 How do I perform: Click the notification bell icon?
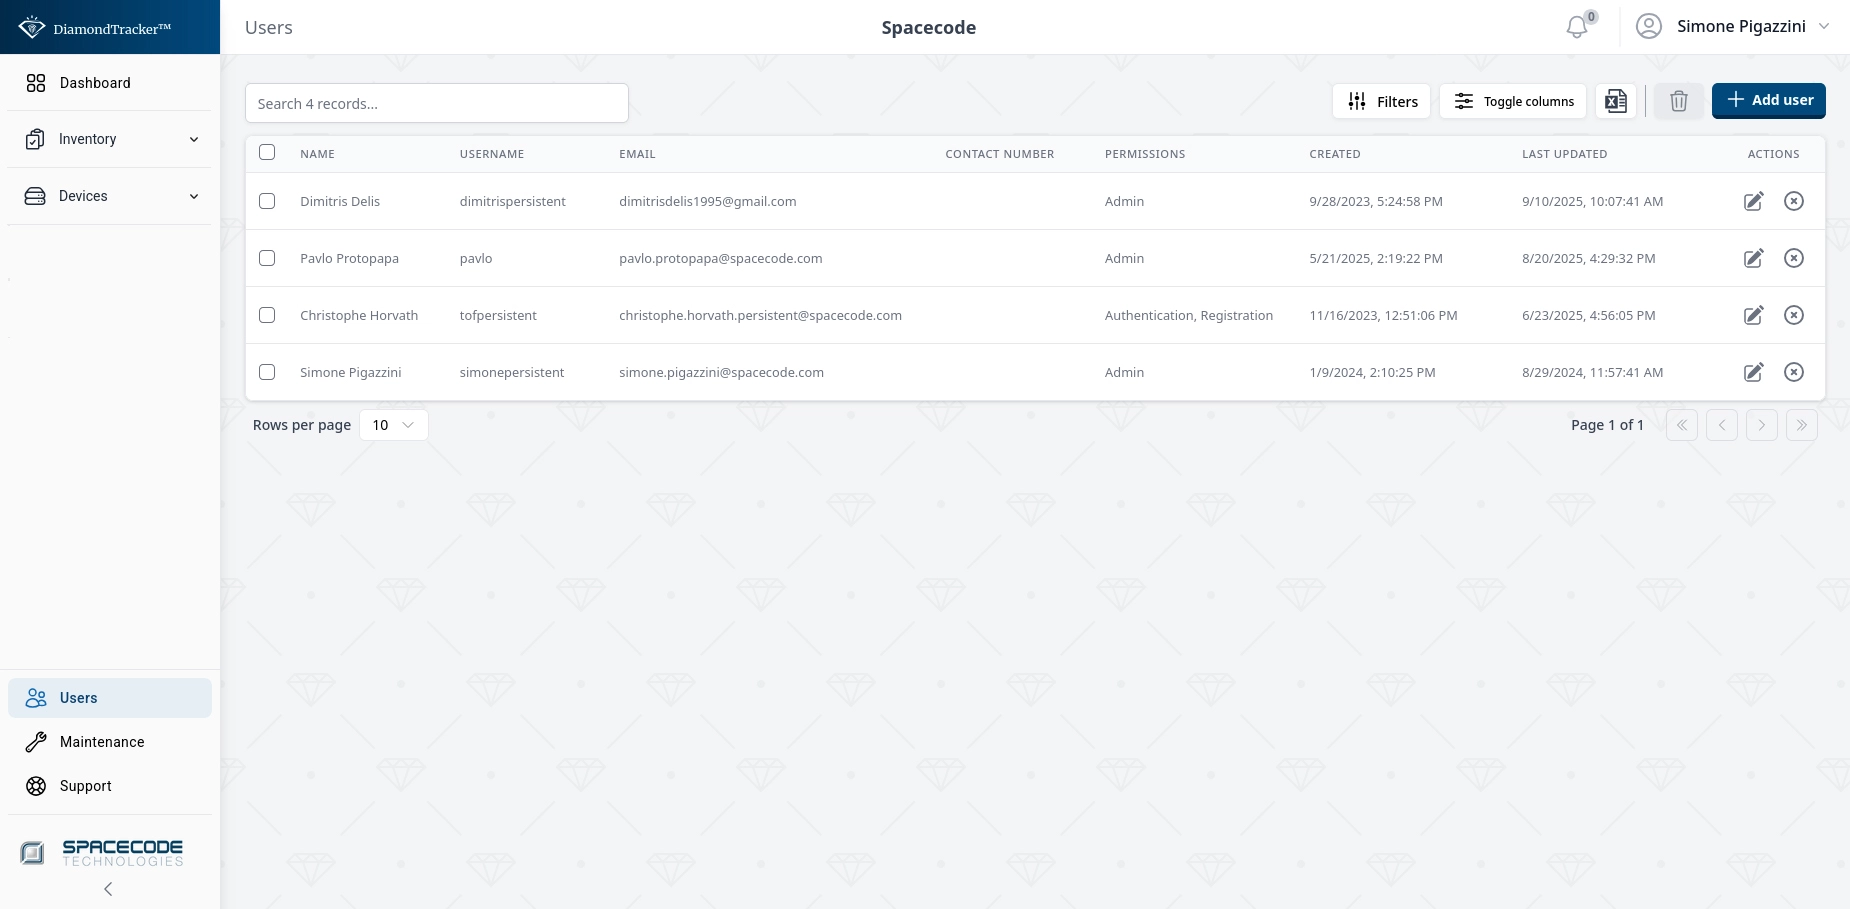point(1577,27)
